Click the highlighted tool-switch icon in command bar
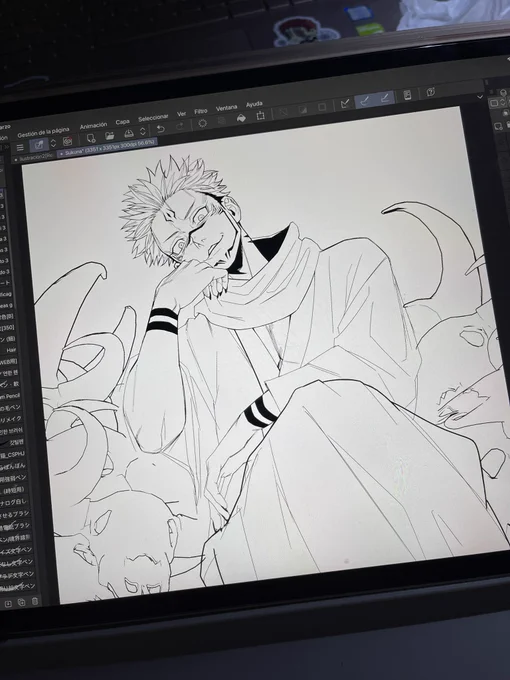The image size is (510, 680). tap(39, 145)
